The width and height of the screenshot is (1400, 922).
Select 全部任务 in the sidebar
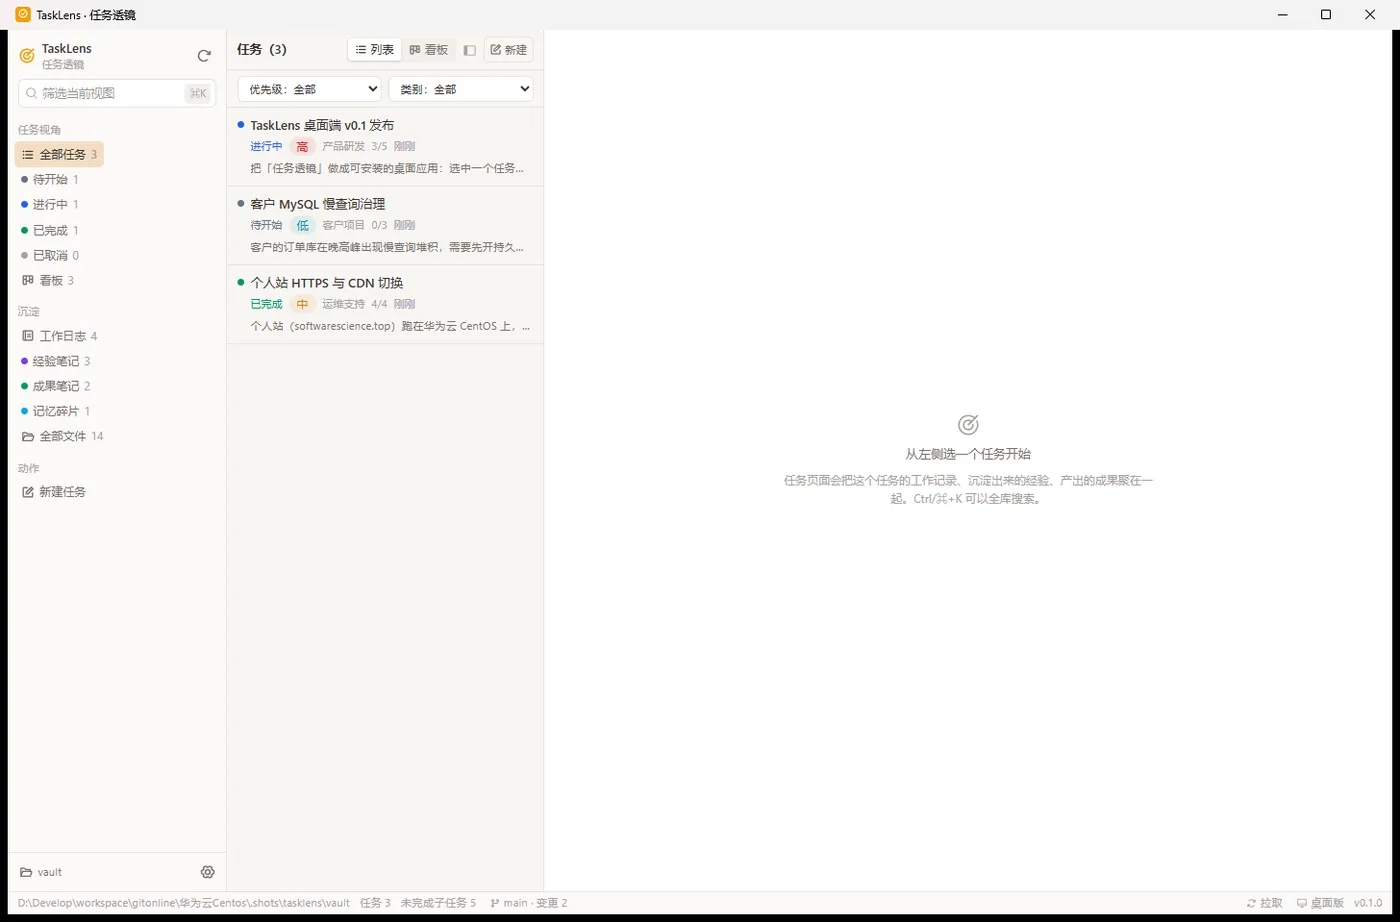pyautogui.click(x=59, y=154)
